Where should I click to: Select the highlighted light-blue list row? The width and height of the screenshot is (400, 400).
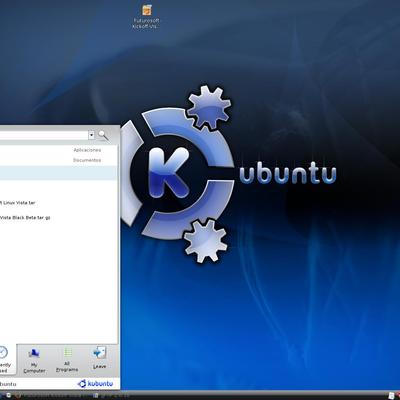pos(58,173)
